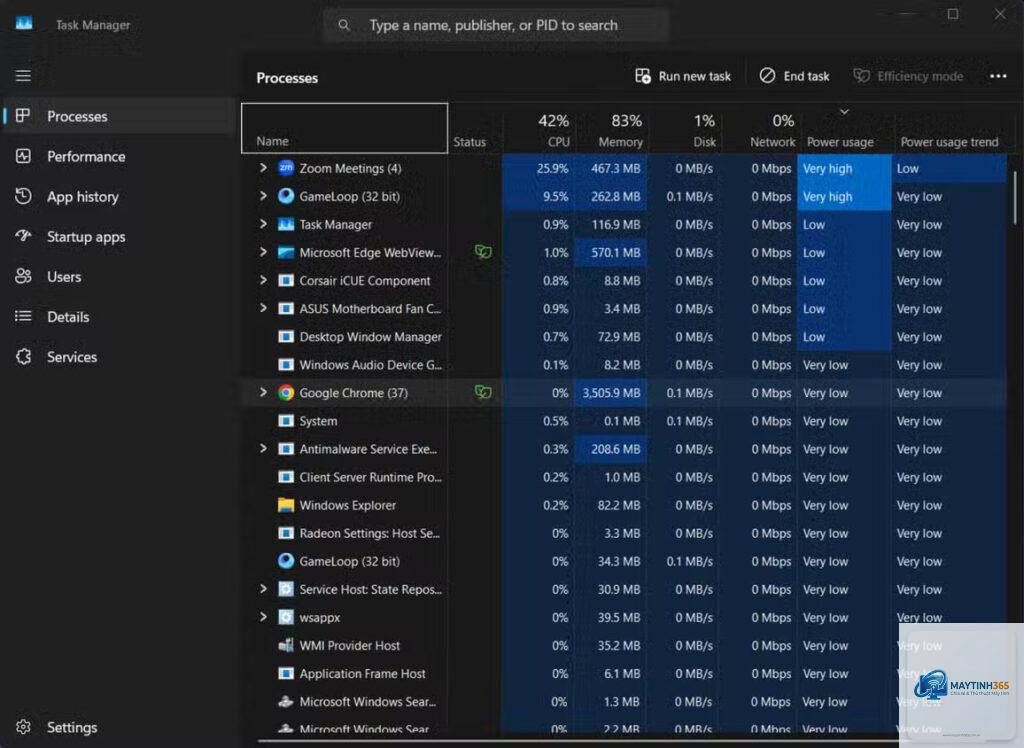Sort by the Power usage trend column
Viewport: 1024px width, 748px height.
pos(949,129)
